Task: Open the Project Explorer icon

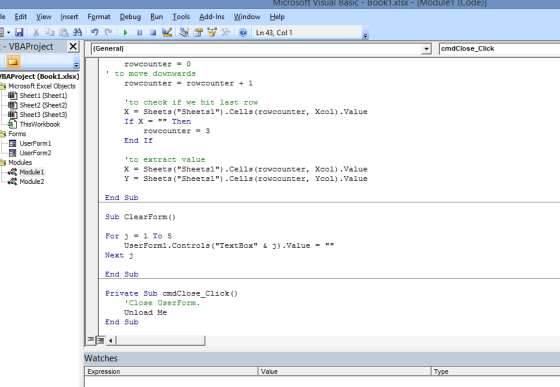Action: tap(184, 32)
